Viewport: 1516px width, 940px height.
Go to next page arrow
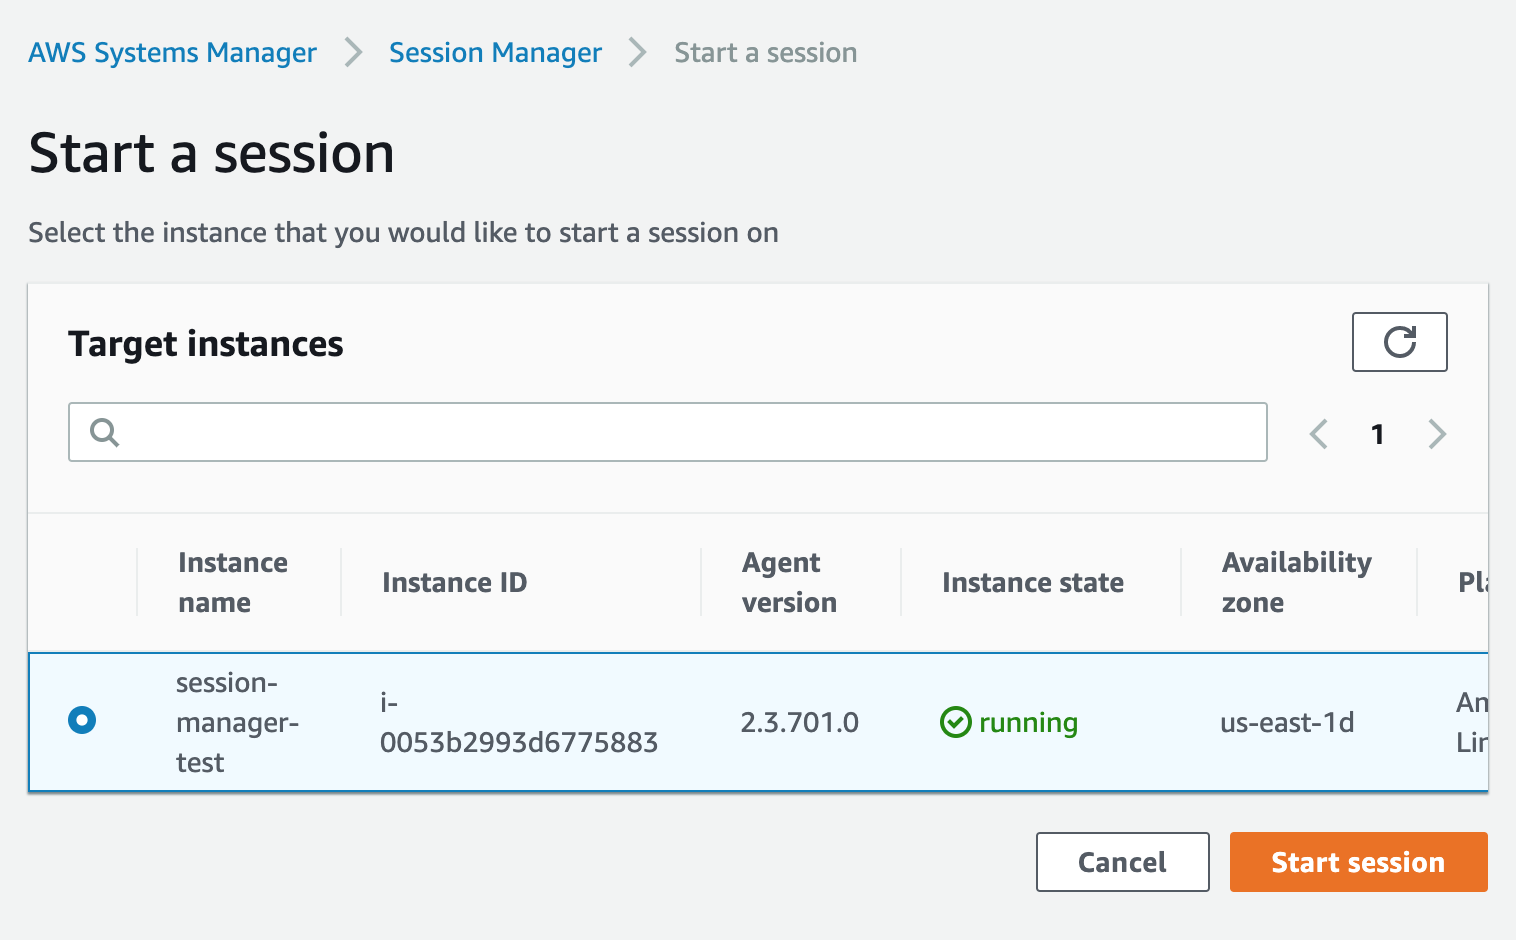pos(1437,434)
